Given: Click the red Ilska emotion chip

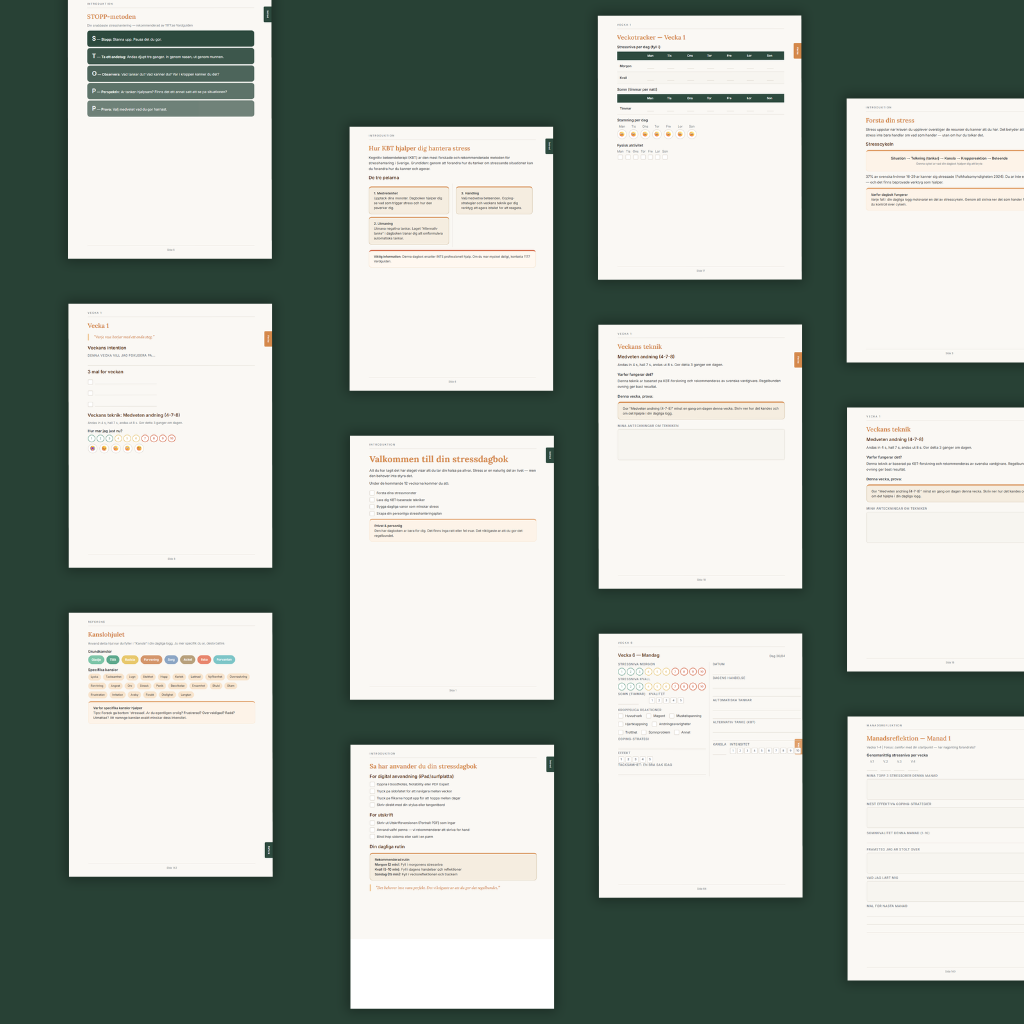Looking at the screenshot, I should coord(204,660).
